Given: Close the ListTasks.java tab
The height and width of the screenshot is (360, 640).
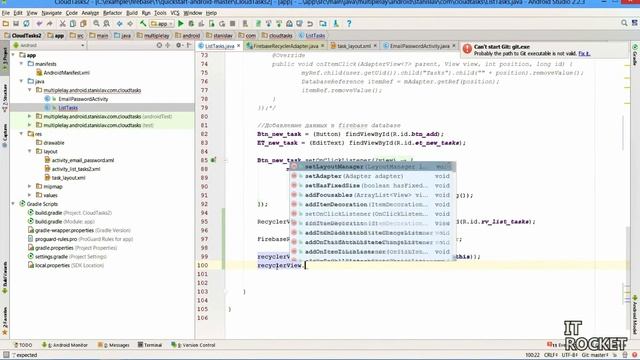Looking at the screenshot, I should [x=239, y=46].
